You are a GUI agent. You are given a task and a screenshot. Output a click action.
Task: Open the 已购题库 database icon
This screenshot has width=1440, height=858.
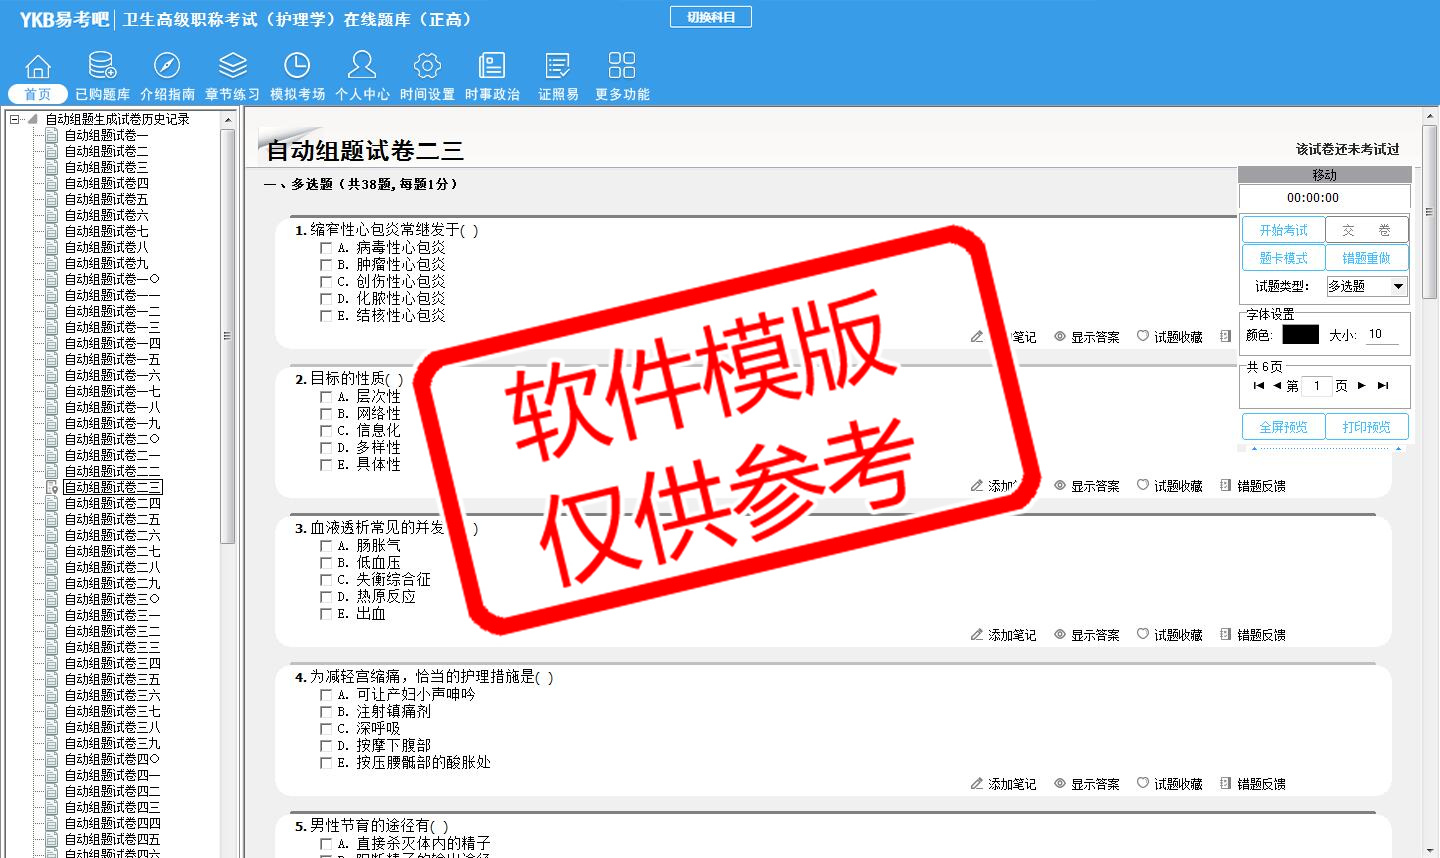point(102,66)
